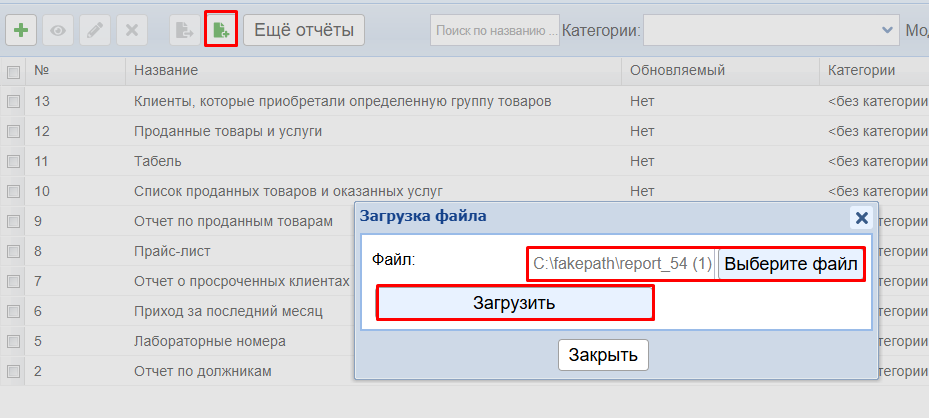Click the grey export report file icon
This screenshot has width=929, height=418.
coord(184,30)
